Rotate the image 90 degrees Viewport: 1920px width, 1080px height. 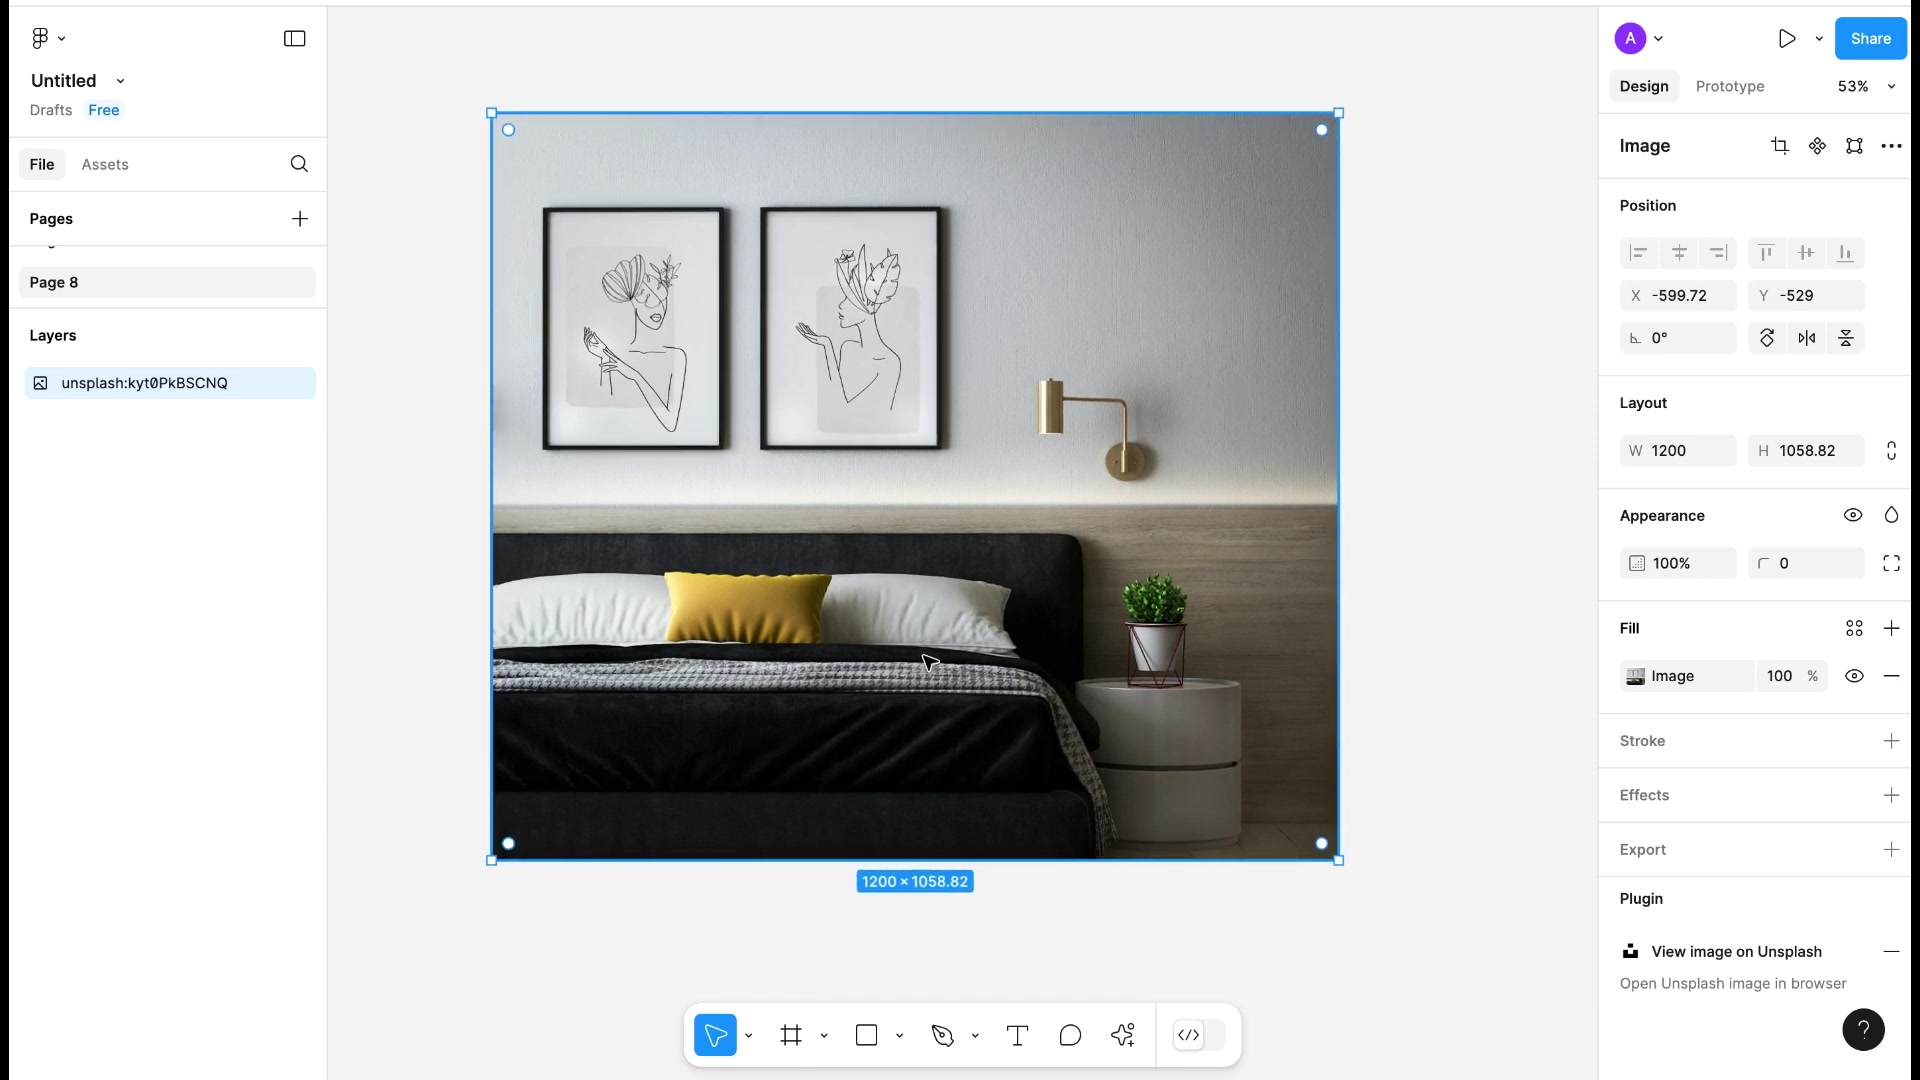point(1767,338)
